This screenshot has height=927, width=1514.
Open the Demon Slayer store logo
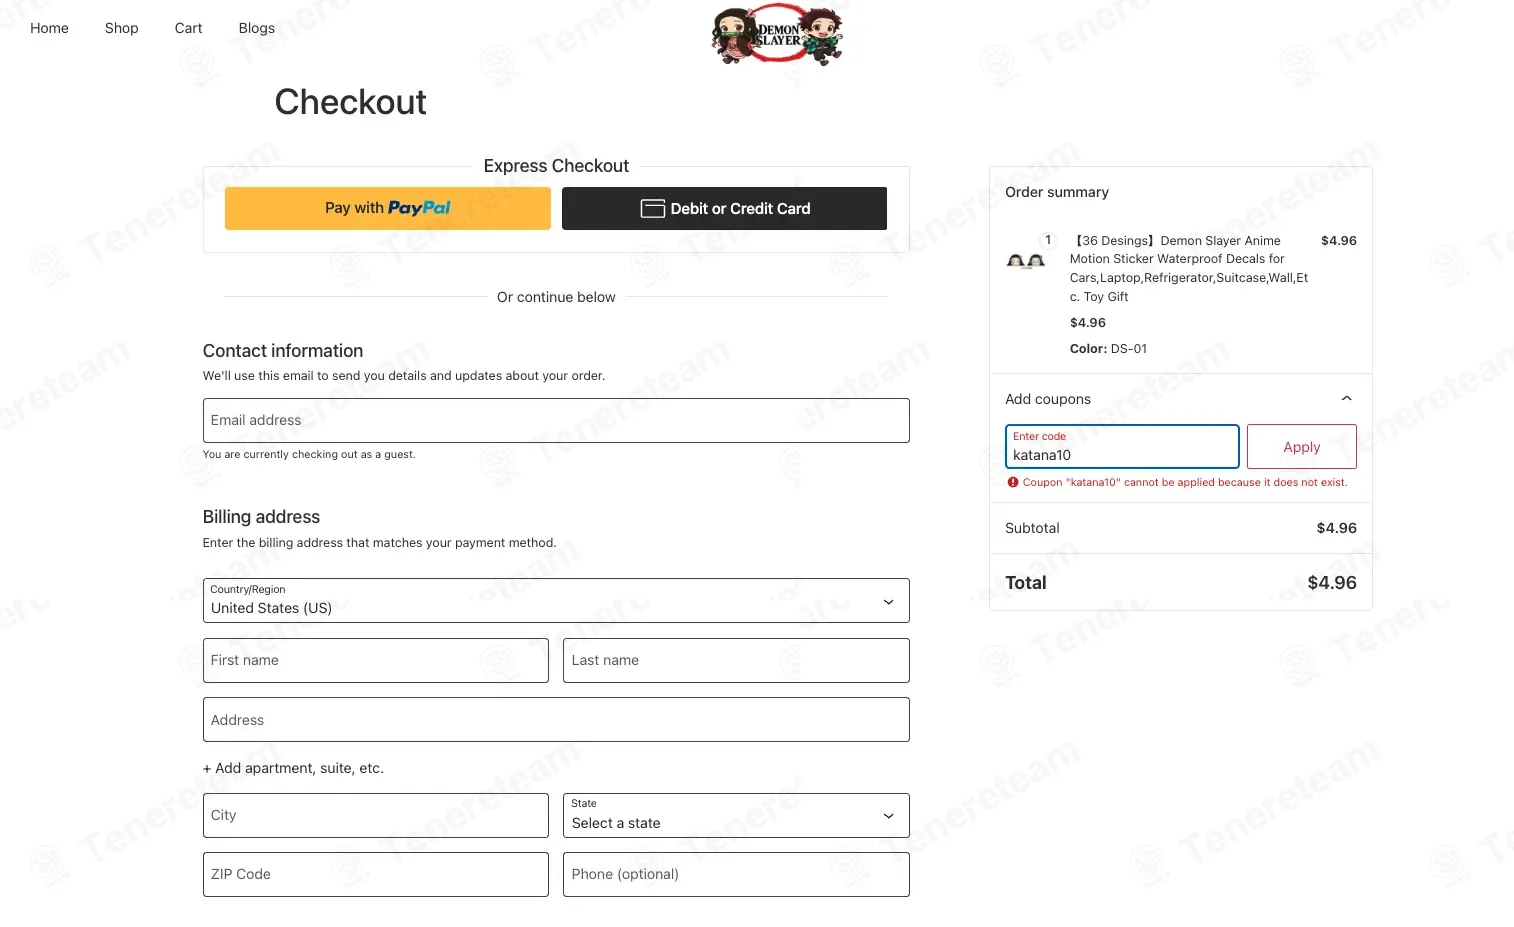point(778,35)
